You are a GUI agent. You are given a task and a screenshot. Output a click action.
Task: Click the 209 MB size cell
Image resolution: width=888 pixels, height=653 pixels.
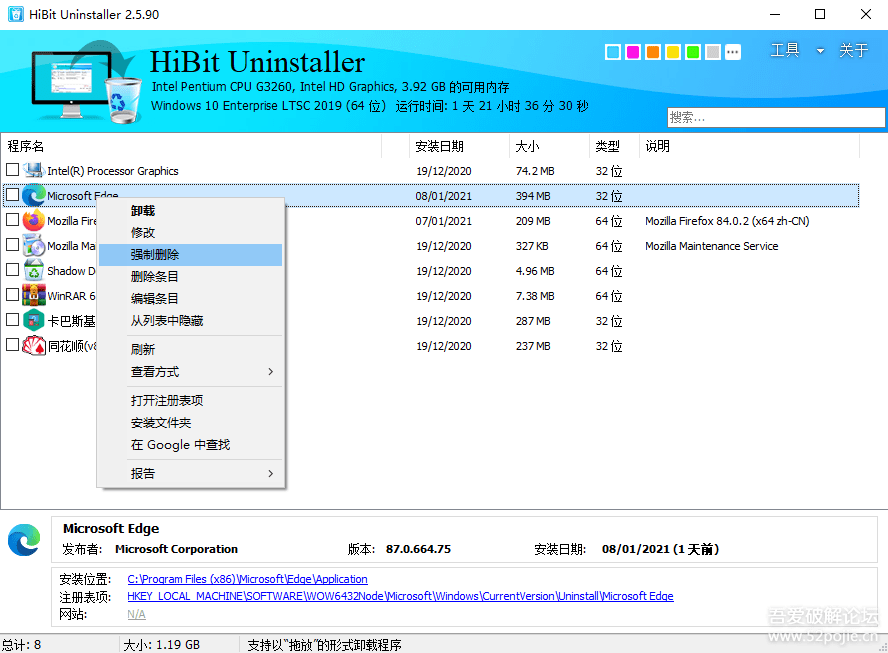pos(533,221)
